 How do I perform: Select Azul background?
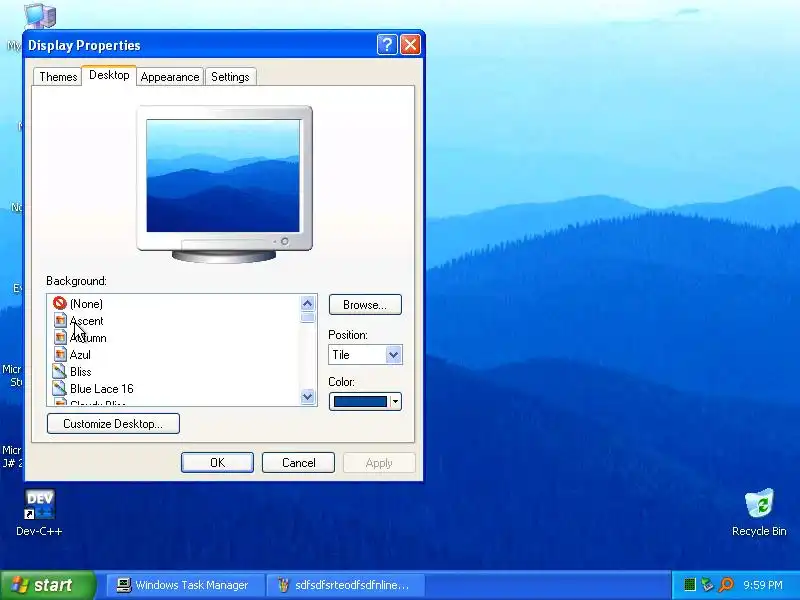pos(80,355)
